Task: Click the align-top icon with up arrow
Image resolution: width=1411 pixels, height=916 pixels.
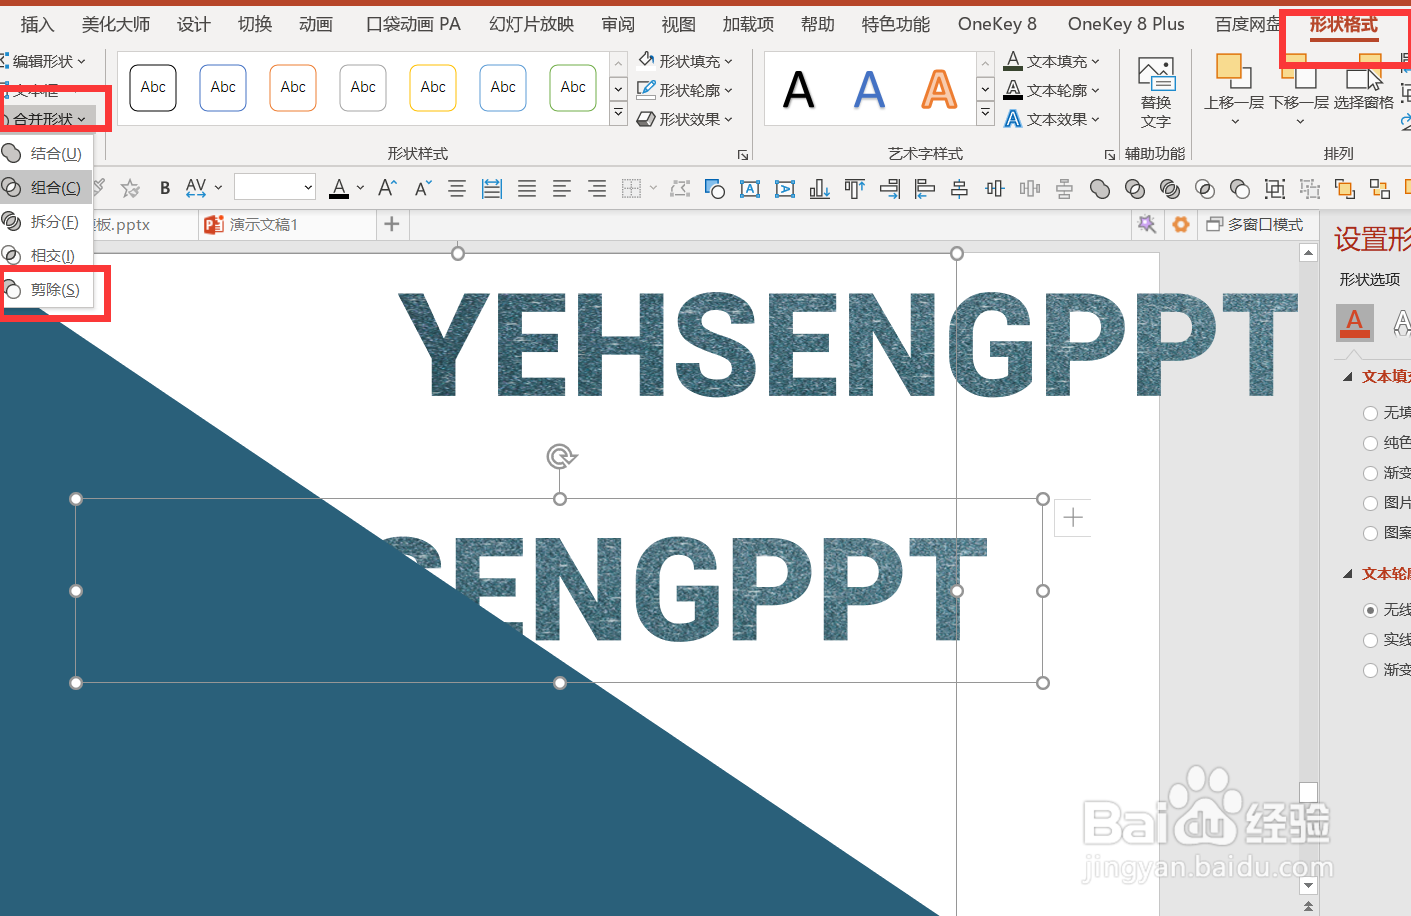Action: pos(854,188)
